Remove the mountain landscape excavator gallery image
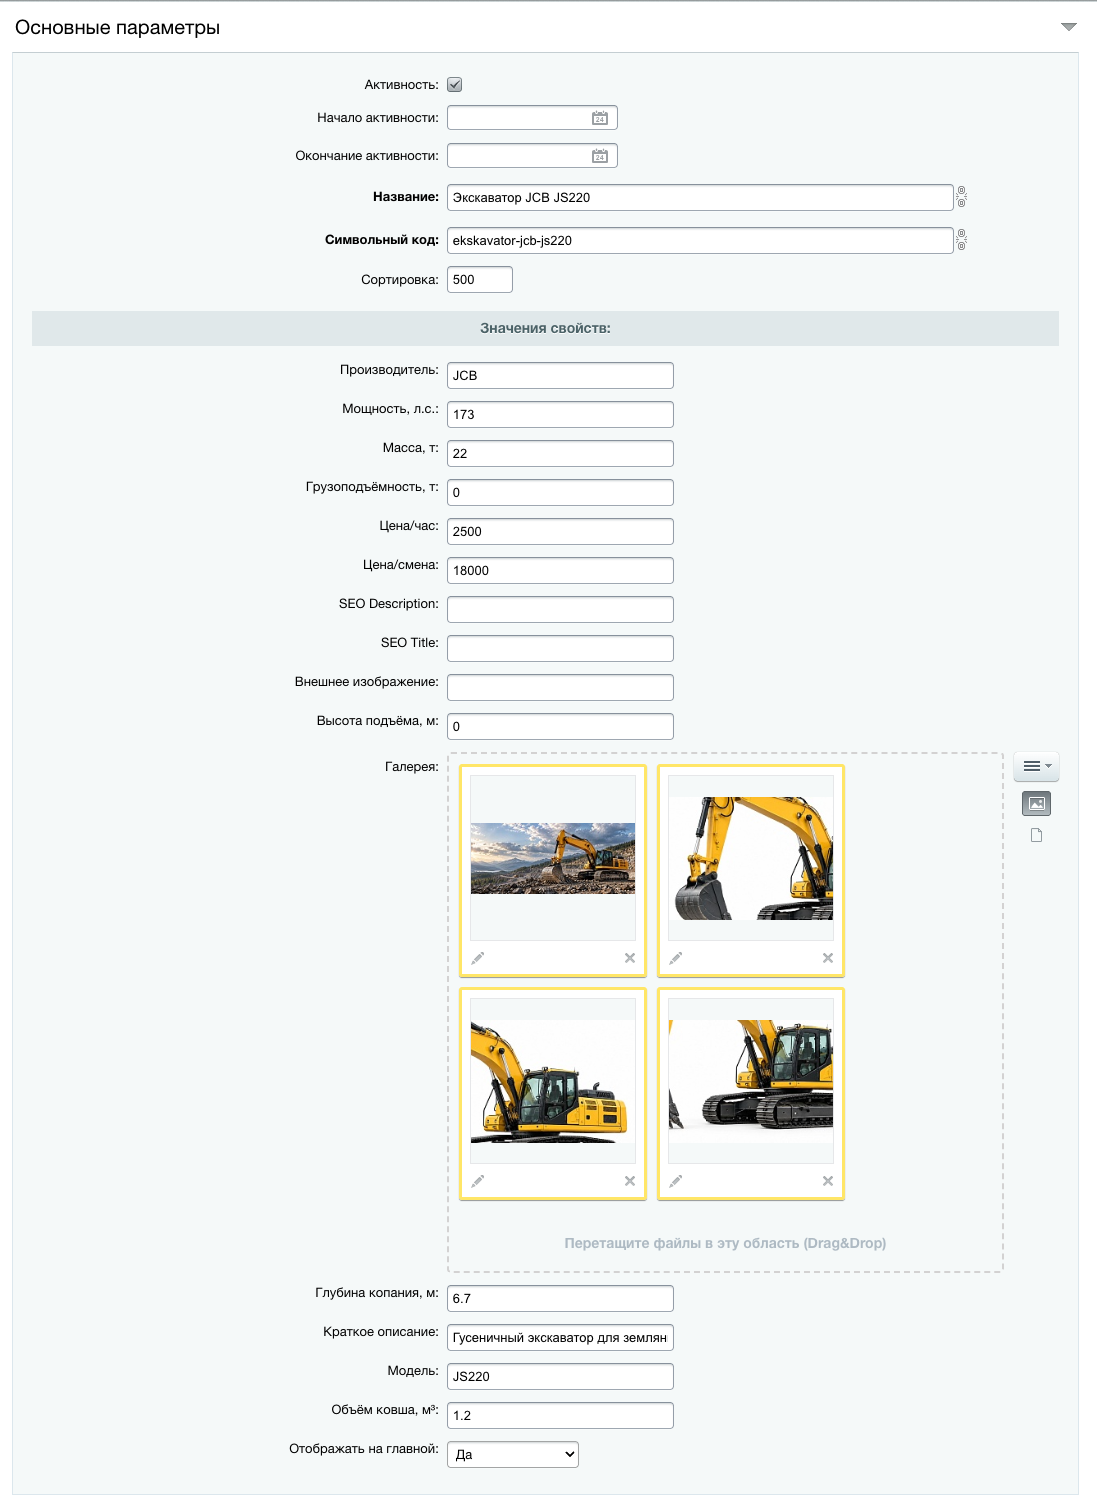This screenshot has height=1495, width=1097. coord(630,958)
